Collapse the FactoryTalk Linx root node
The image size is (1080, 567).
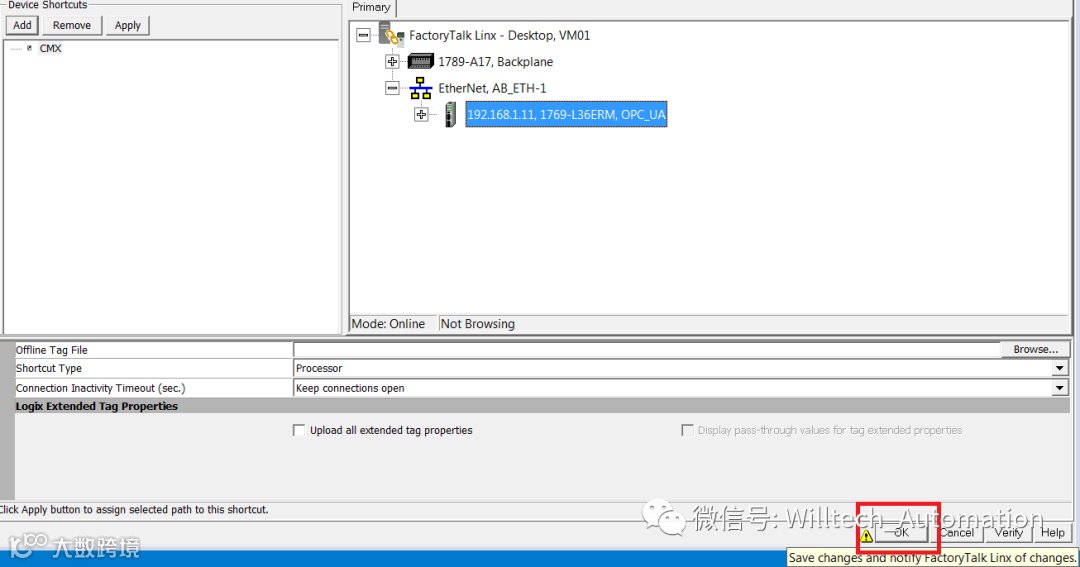[x=363, y=35]
